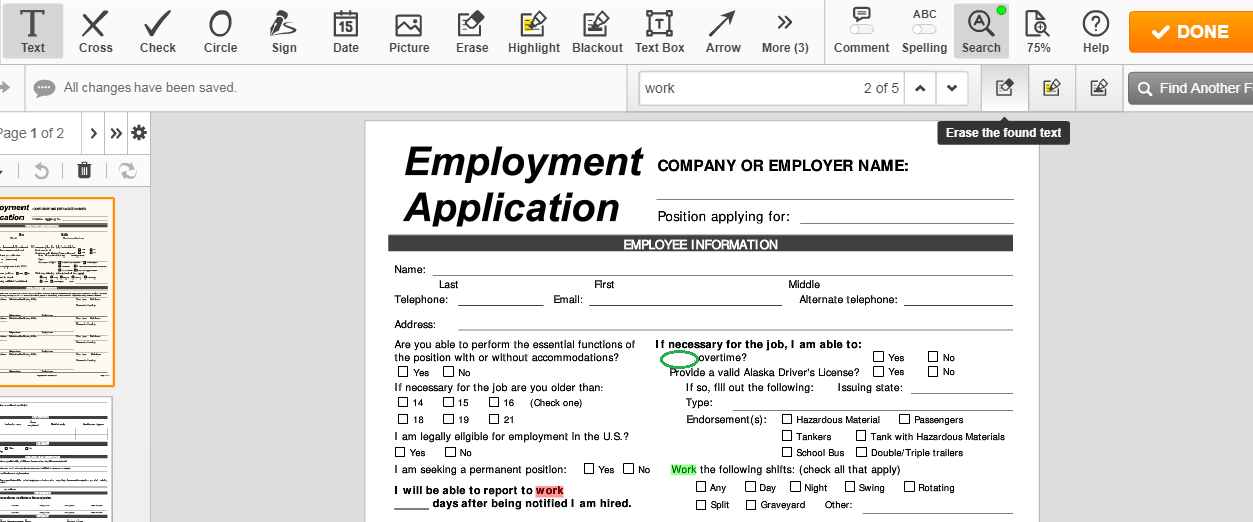Open the Help icon
The image size is (1253, 522).
[x=1096, y=31]
